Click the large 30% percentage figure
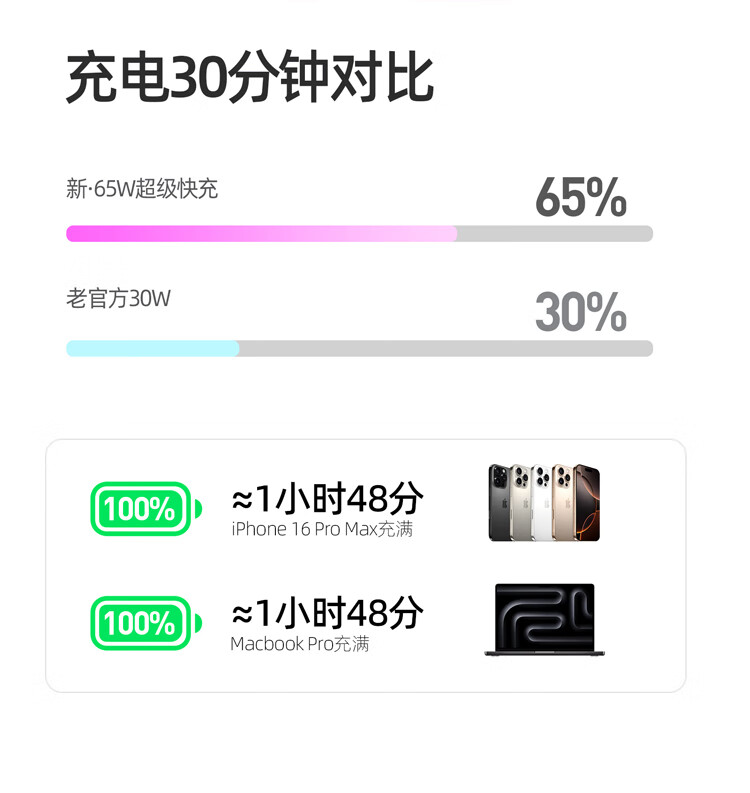The image size is (750, 793). [580, 312]
